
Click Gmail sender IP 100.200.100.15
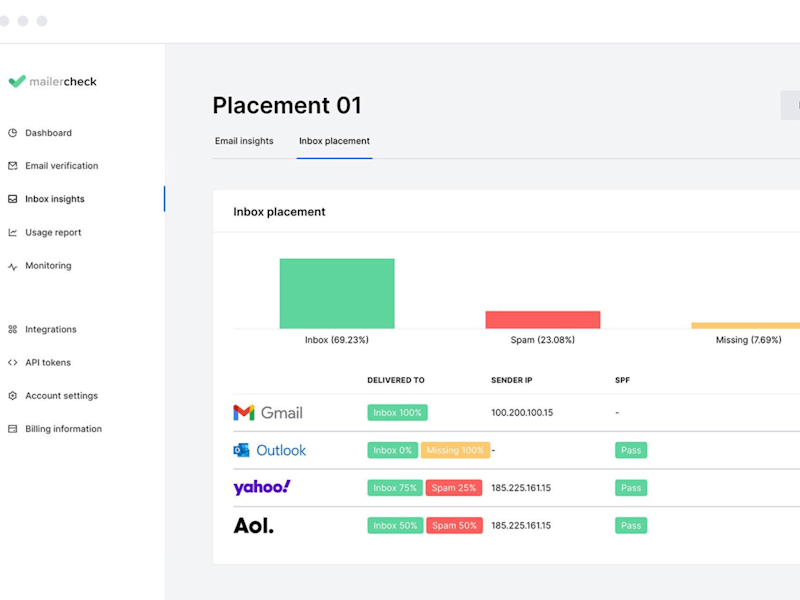522,412
